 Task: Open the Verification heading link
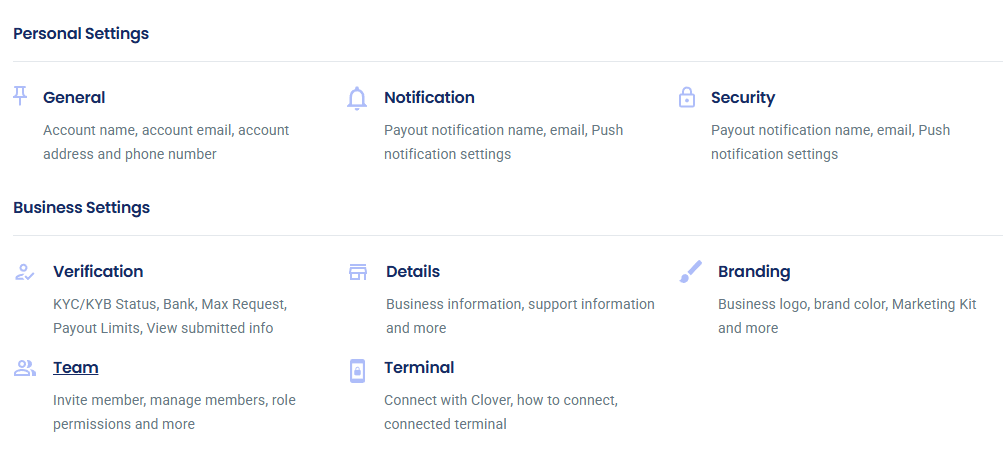click(98, 272)
